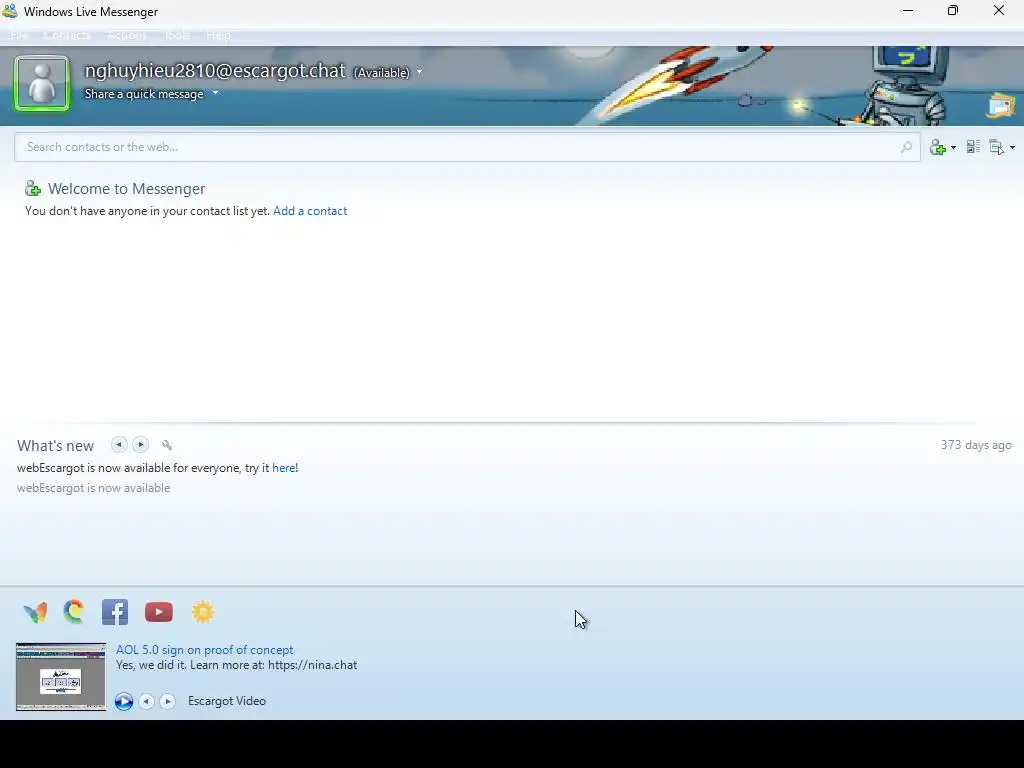This screenshot has width=1024, height=768.
Task: Open AOL 5.0 sign on proof of concept link
Action: click(x=204, y=650)
